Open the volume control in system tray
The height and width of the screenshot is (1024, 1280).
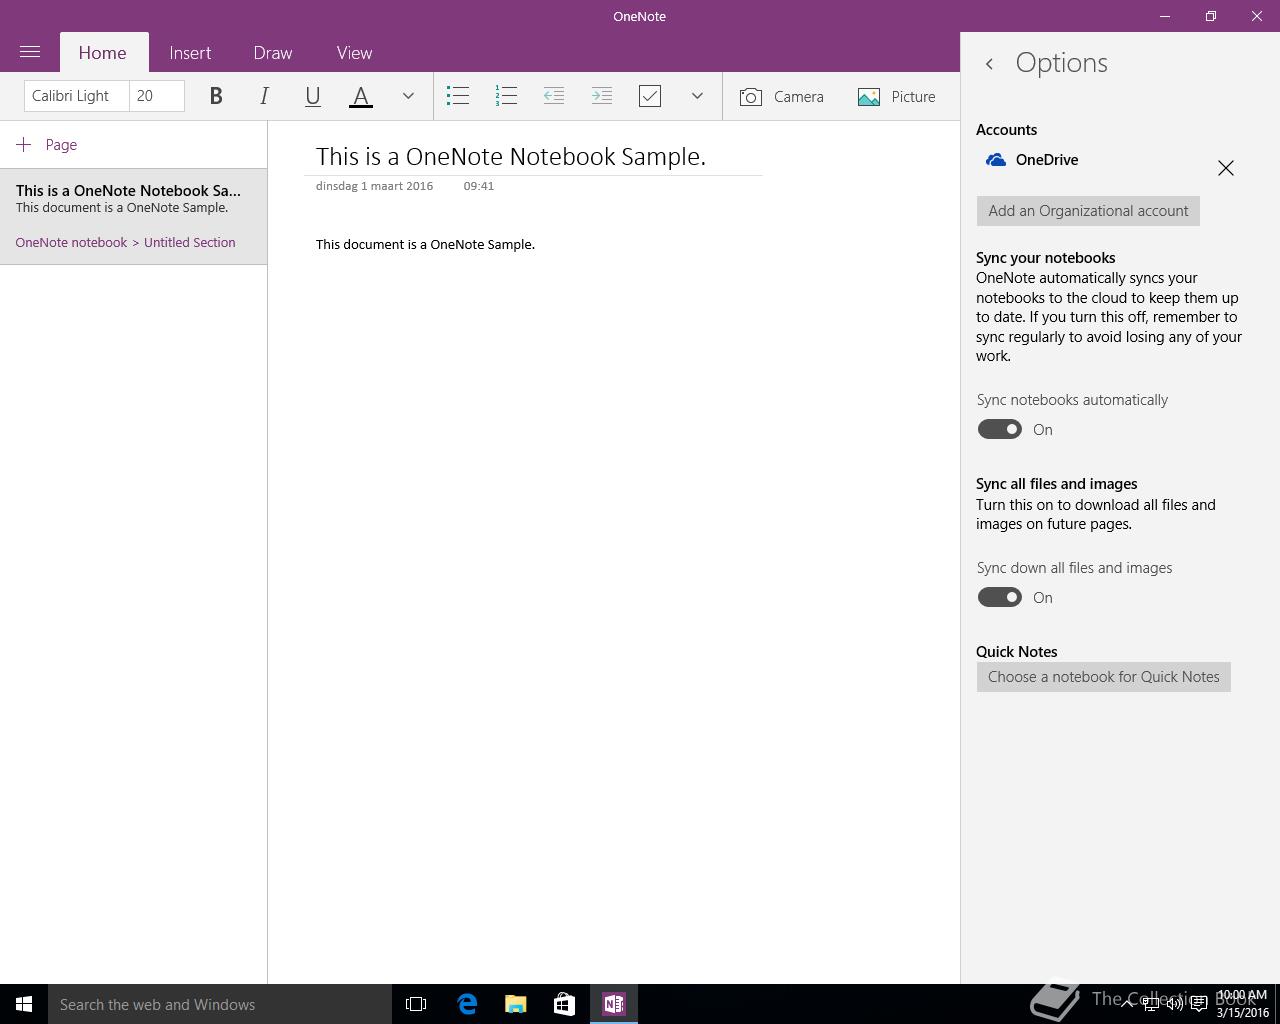pyautogui.click(x=1175, y=1004)
